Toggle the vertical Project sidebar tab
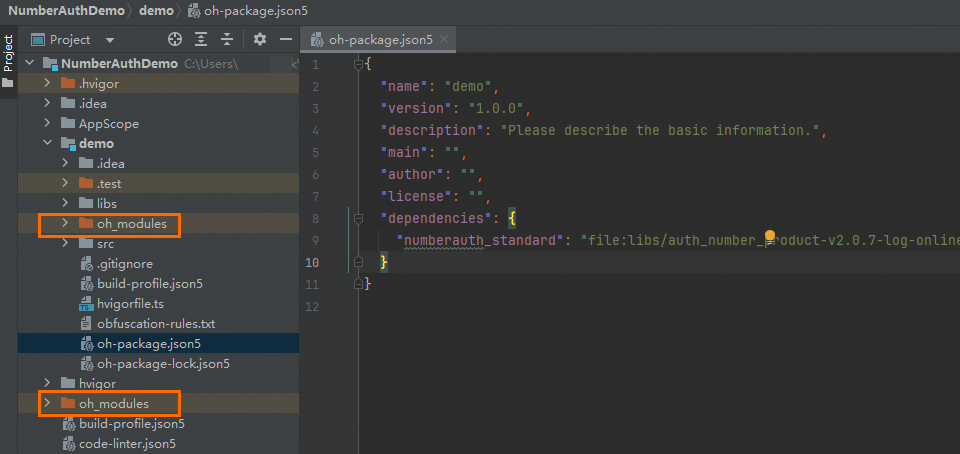Viewport: 960px width, 454px height. (8, 53)
